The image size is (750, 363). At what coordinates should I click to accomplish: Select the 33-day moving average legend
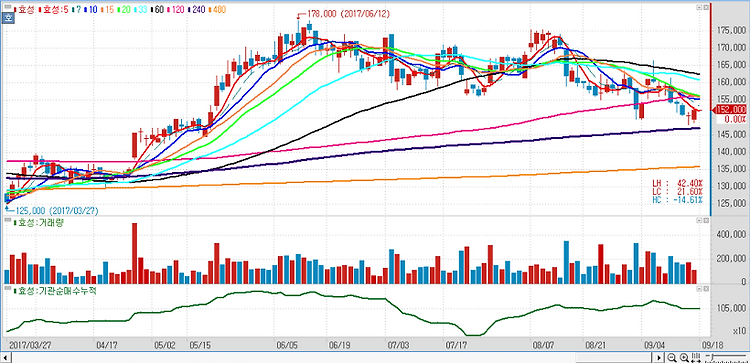click(141, 10)
